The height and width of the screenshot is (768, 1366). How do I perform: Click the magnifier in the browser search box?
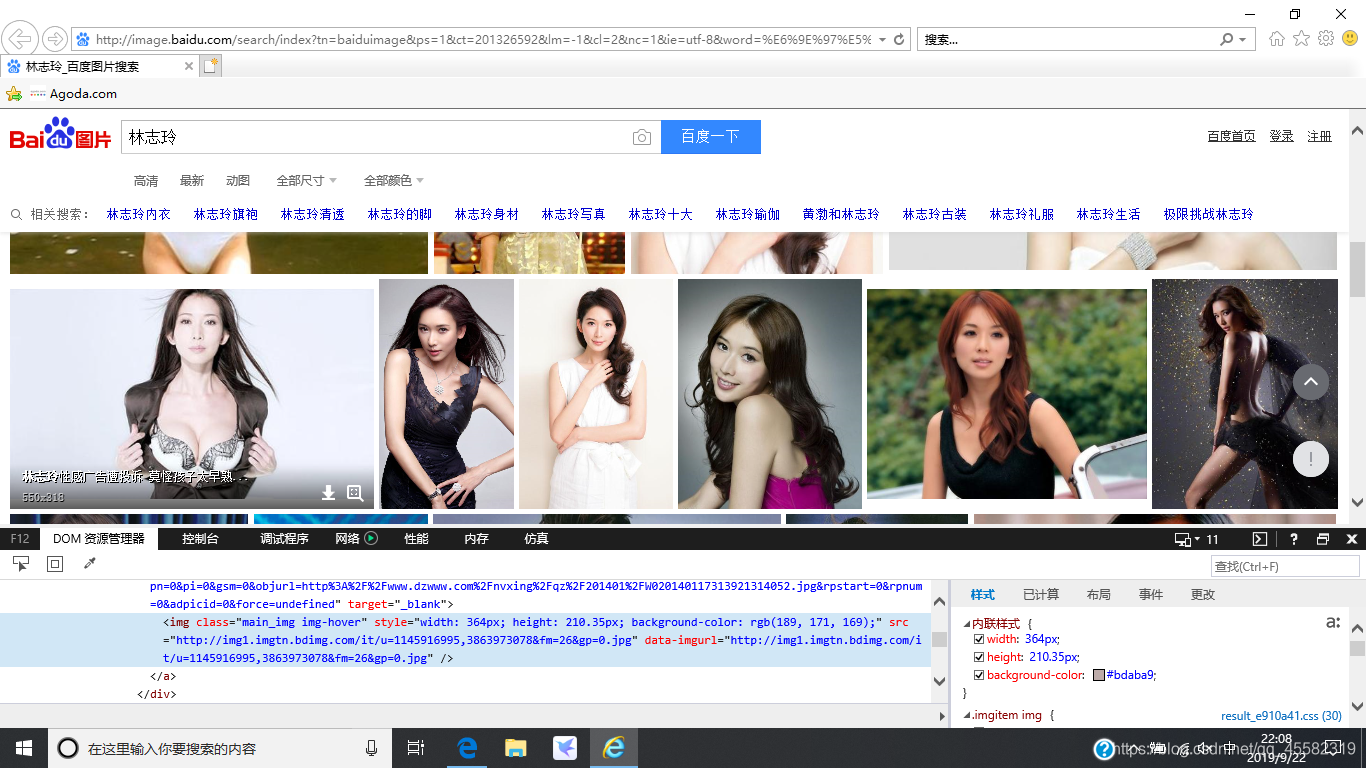tap(1226, 39)
